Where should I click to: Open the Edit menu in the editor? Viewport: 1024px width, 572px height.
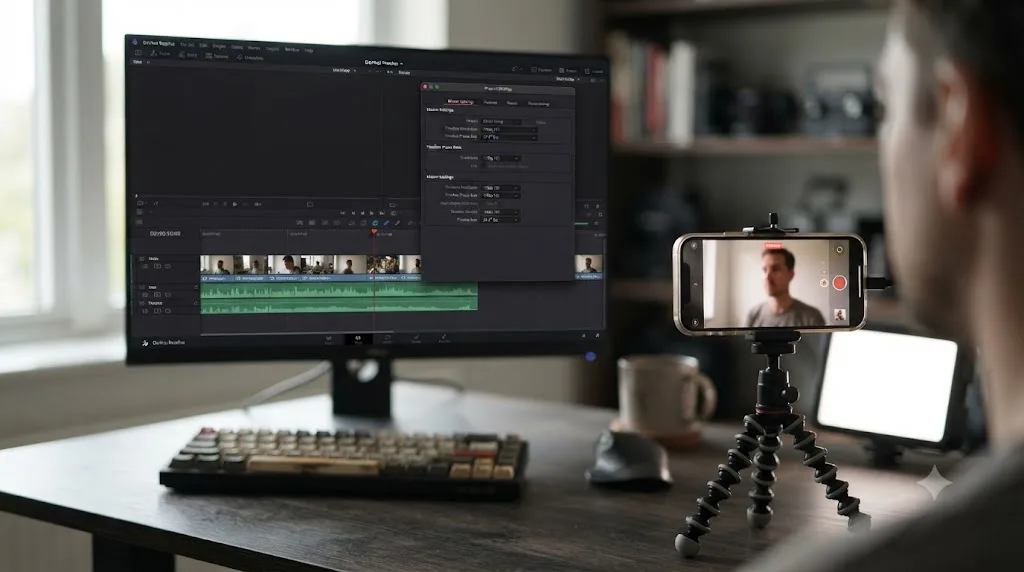pyautogui.click(x=203, y=46)
